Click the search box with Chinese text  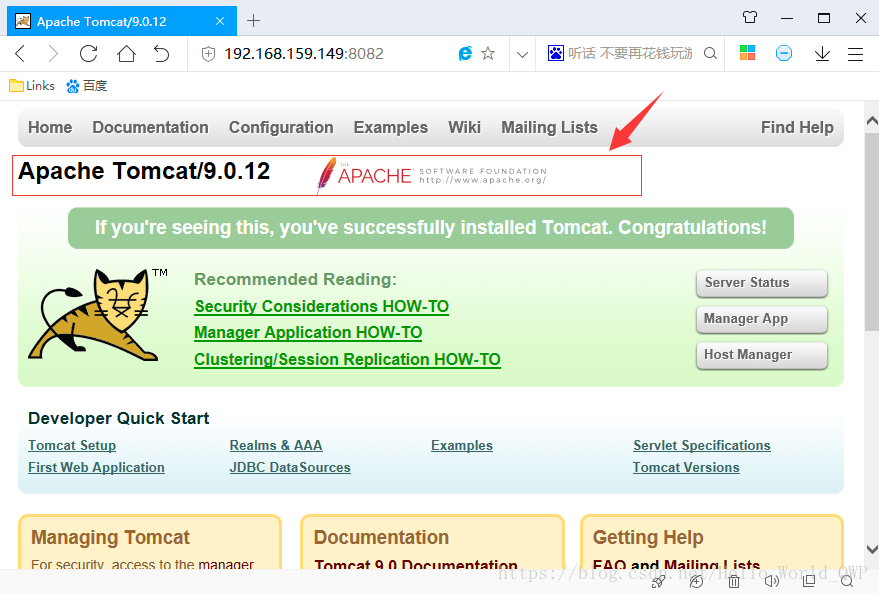click(630, 53)
